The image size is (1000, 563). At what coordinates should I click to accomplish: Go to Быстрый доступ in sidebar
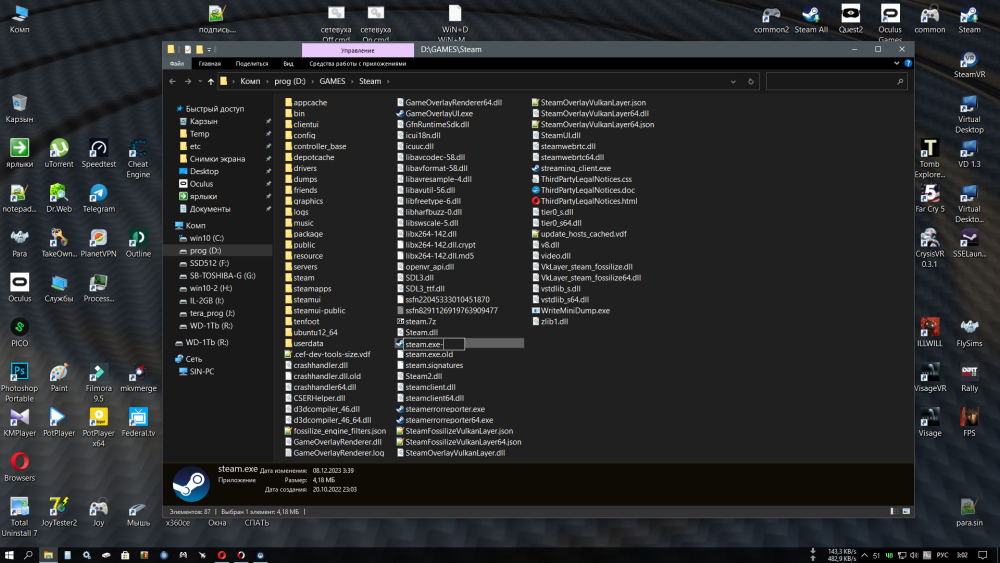coord(215,108)
